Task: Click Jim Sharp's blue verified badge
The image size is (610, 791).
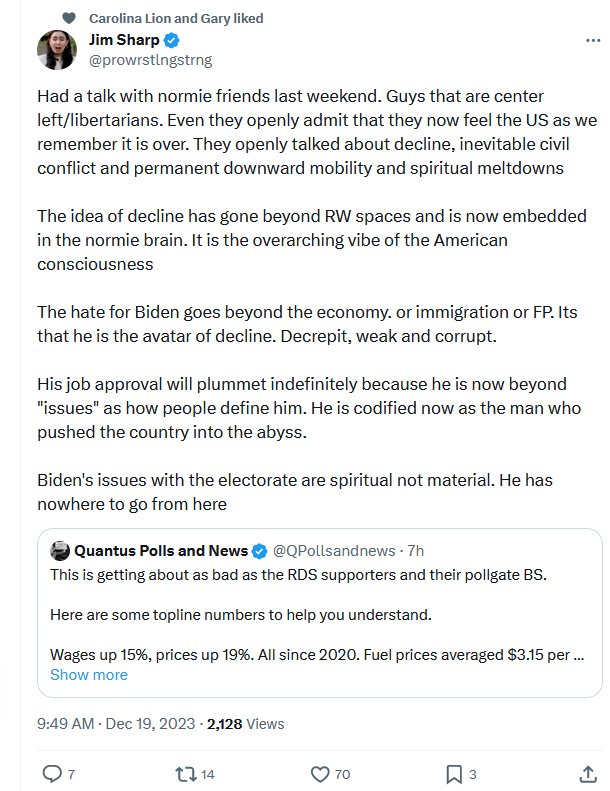Action: (172, 40)
